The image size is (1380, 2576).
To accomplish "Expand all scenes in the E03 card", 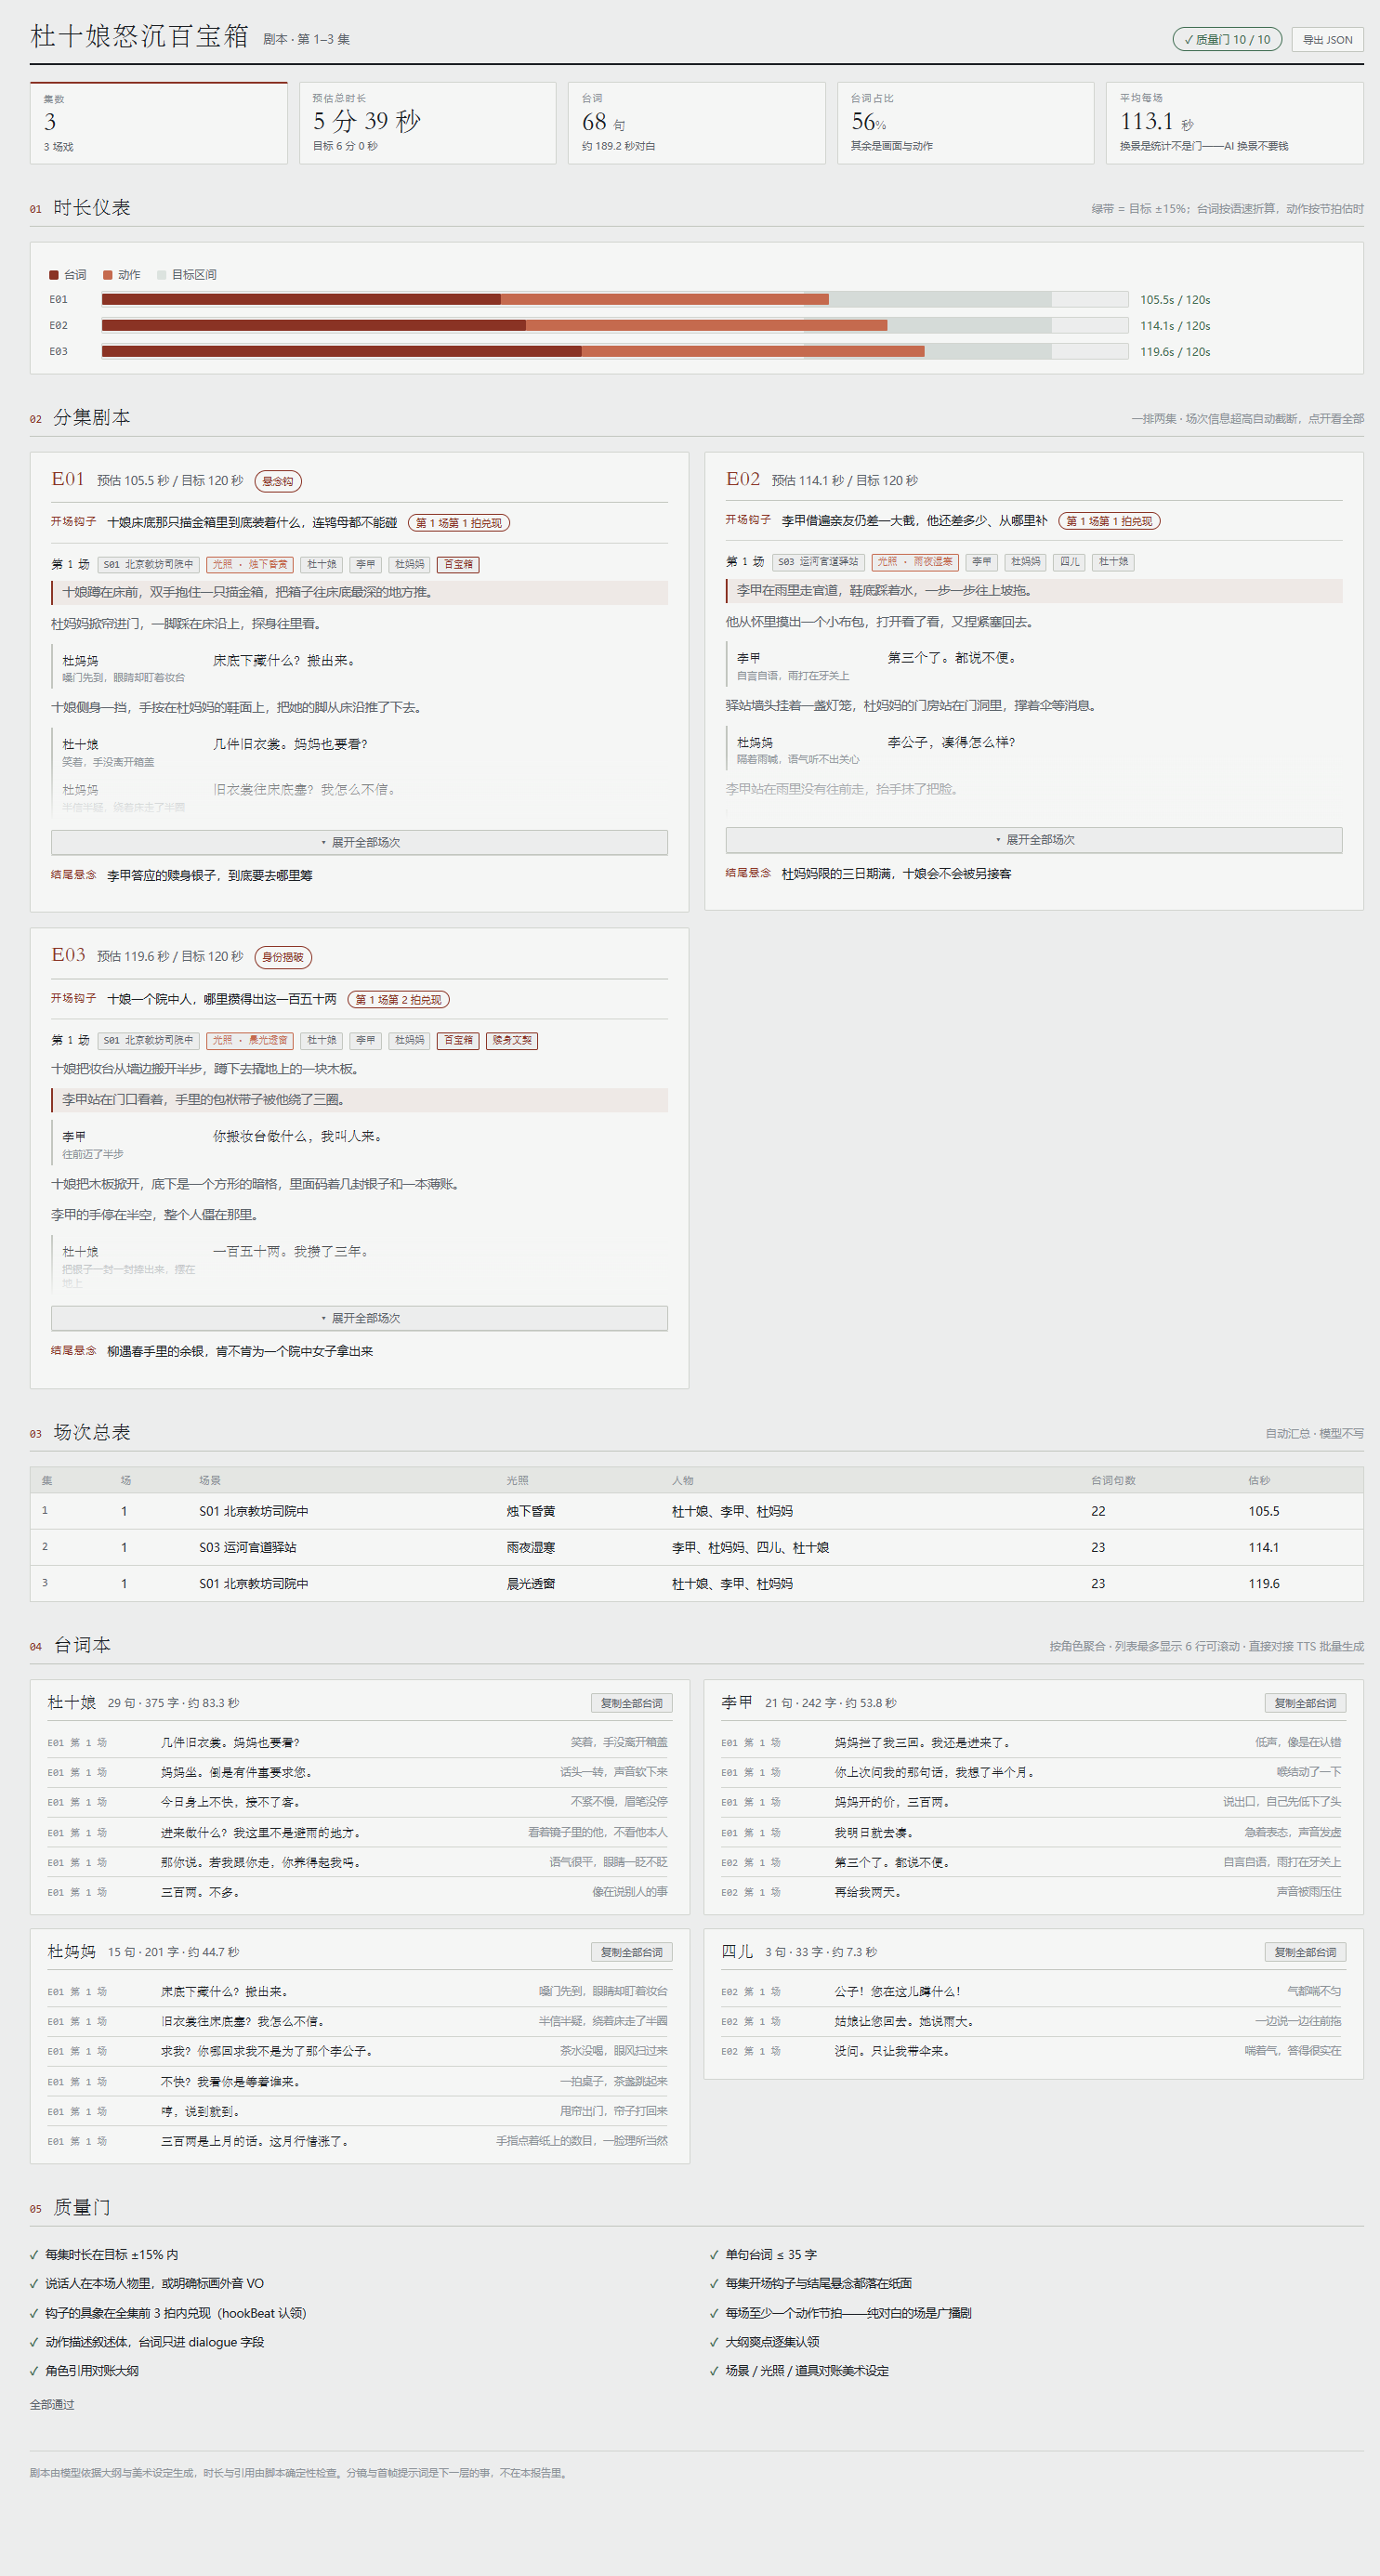I will [x=360, y=1318].
